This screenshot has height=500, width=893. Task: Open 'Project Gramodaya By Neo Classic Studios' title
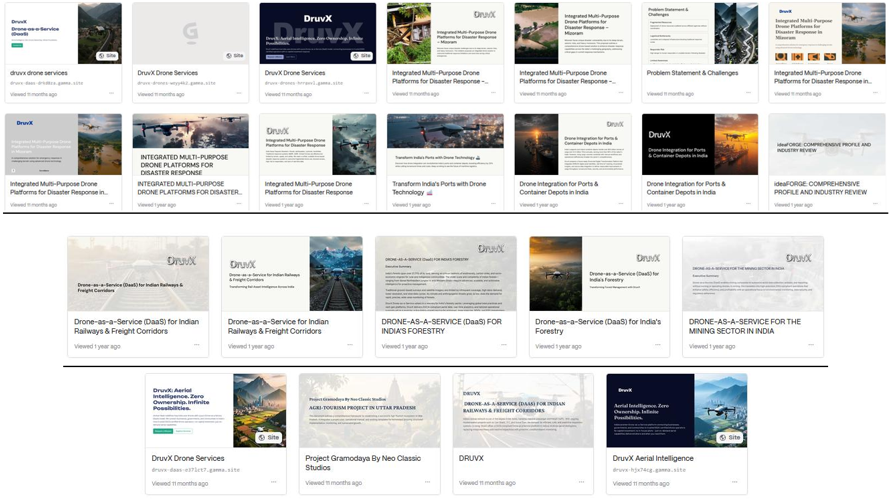tap(363, 463)
